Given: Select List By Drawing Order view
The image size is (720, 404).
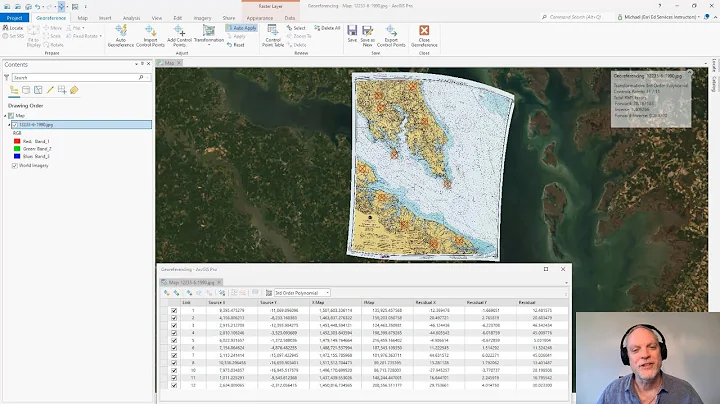Looking at the screenshot, I should 14,90.
